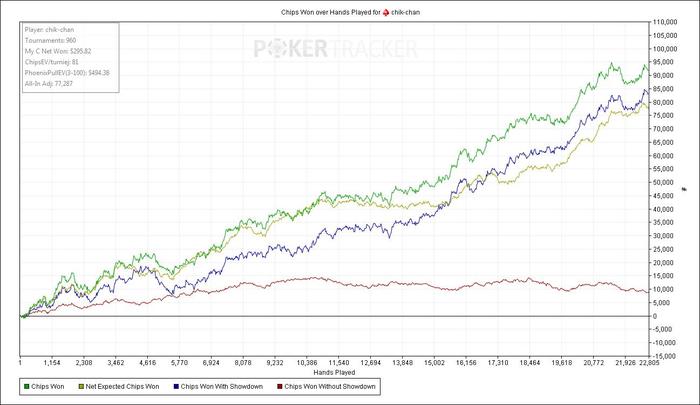Image resolution: width=700 pixels, height=405 pixels.
Task: Click x-axis tick label '13,848'
Action: (x=402, y=363)
